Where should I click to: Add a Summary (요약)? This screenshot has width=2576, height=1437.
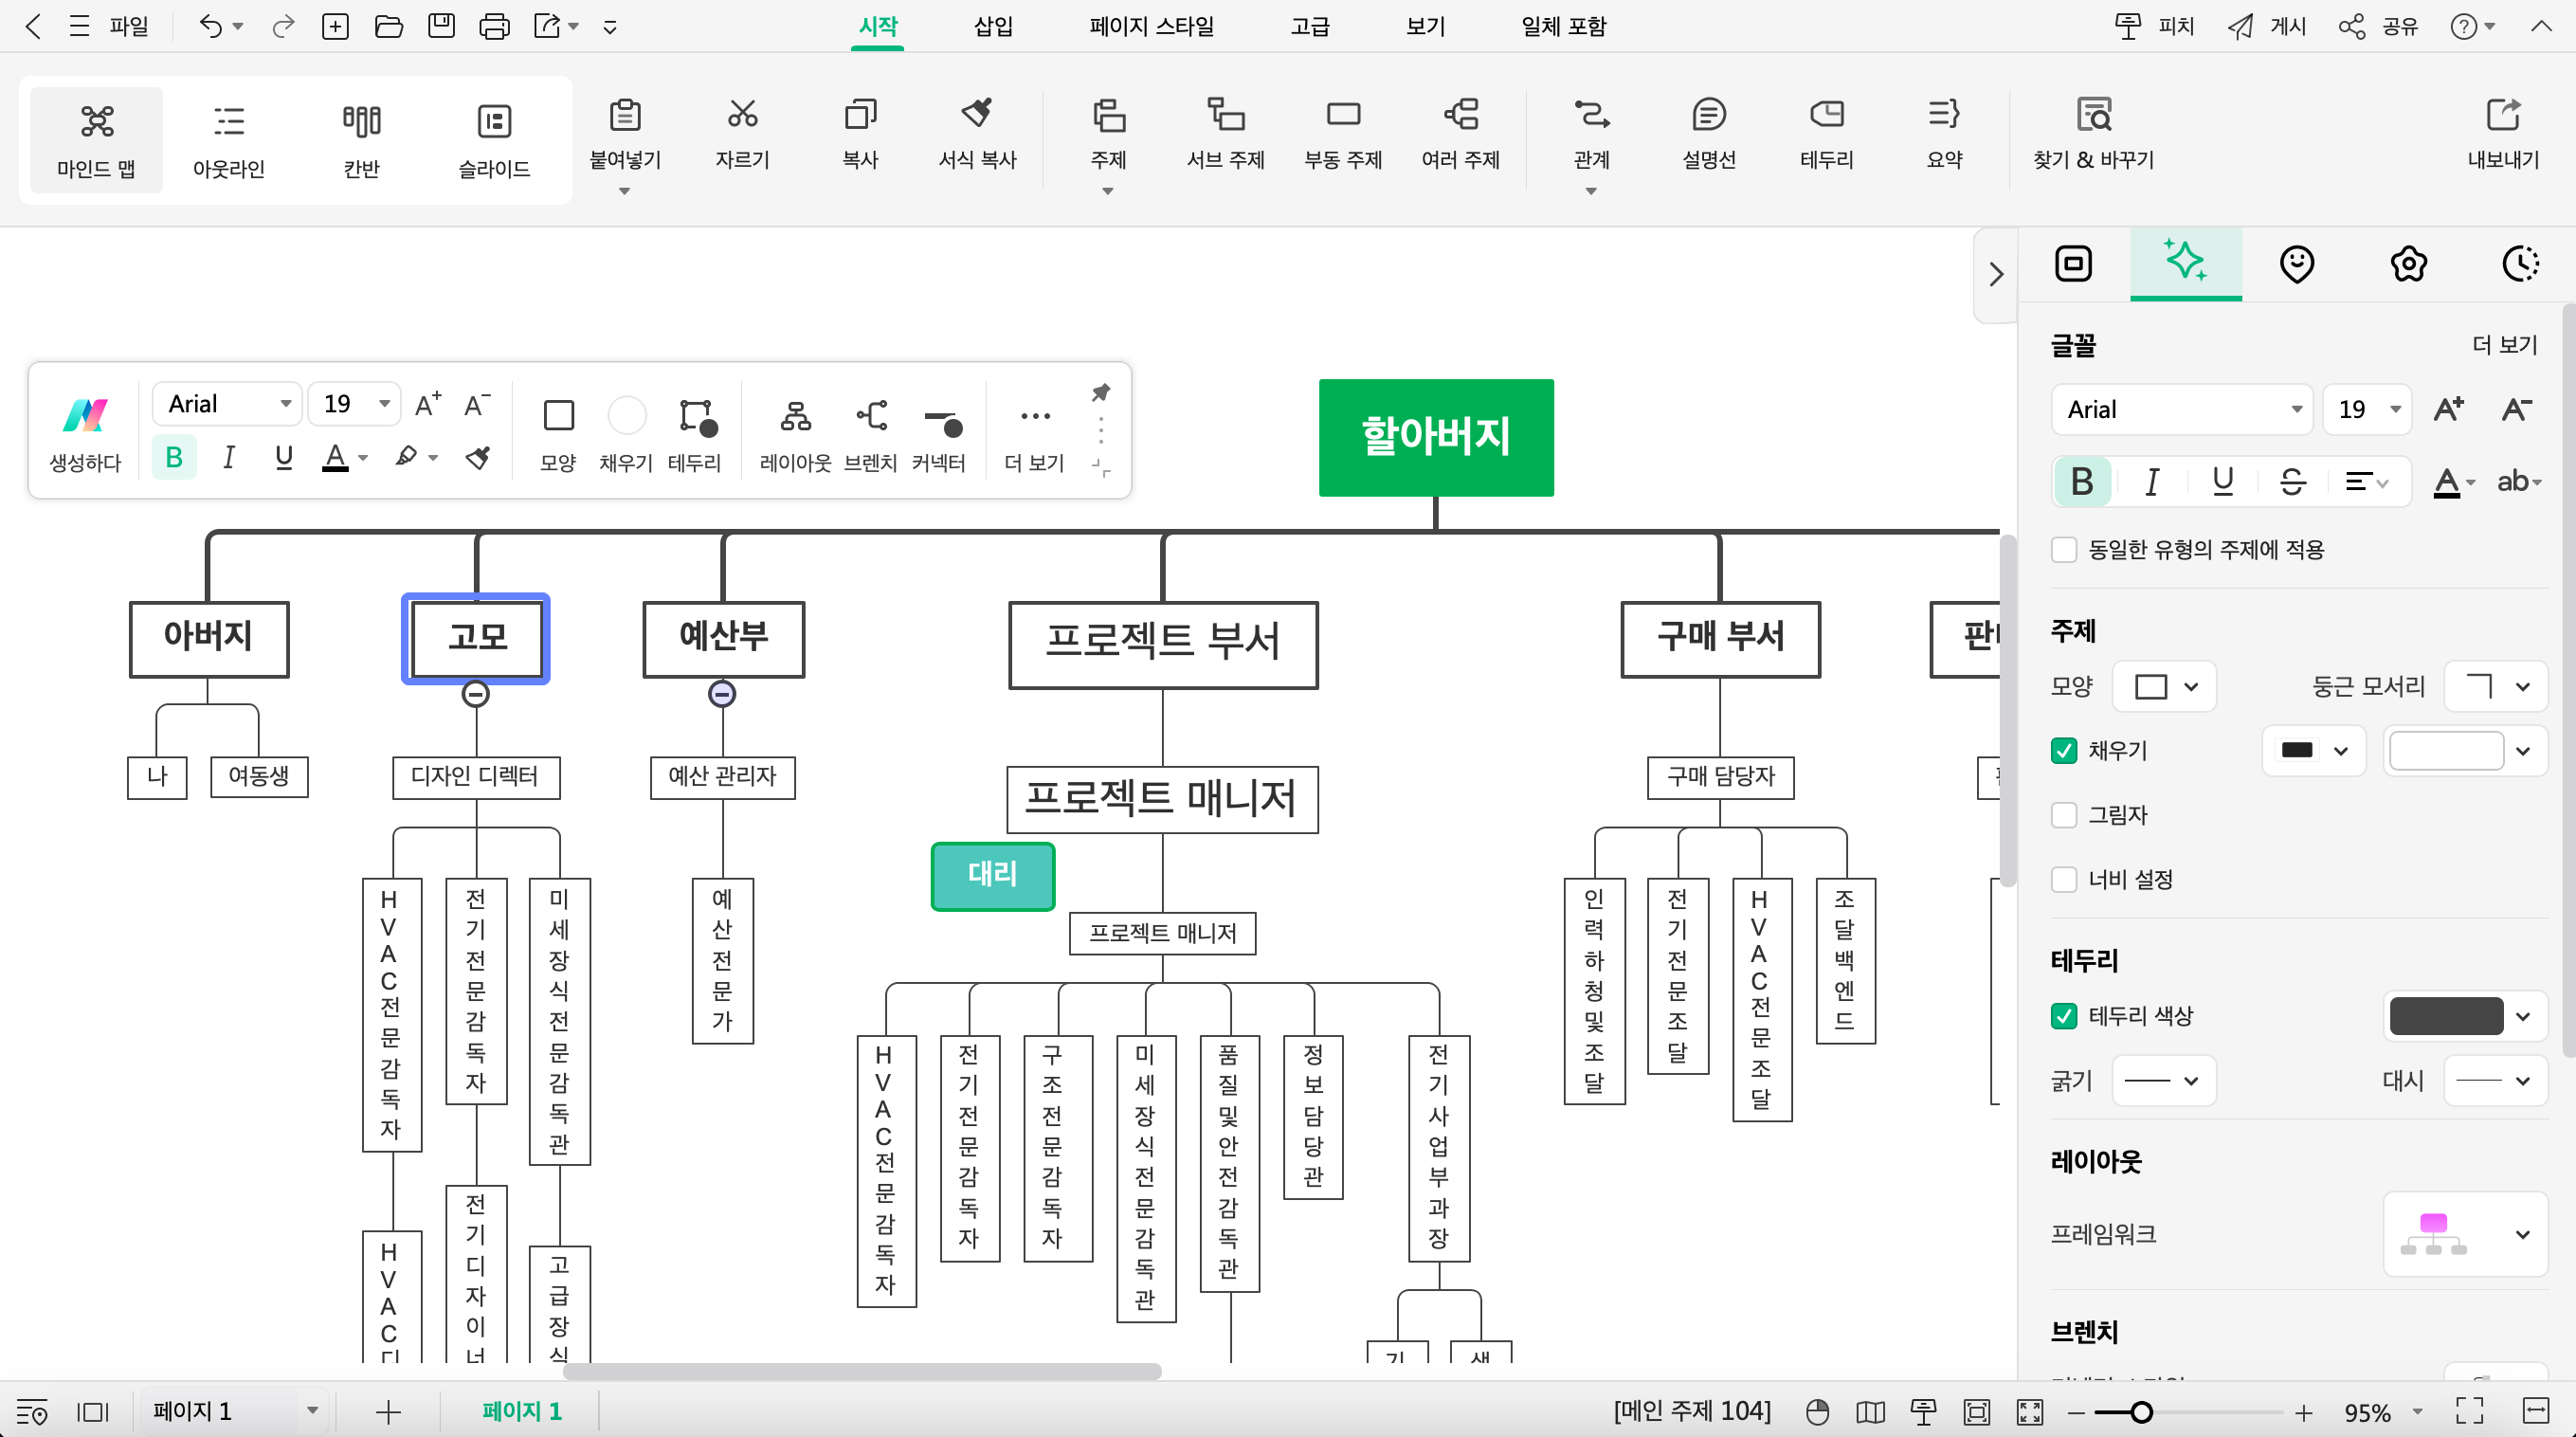(1944, 133)
